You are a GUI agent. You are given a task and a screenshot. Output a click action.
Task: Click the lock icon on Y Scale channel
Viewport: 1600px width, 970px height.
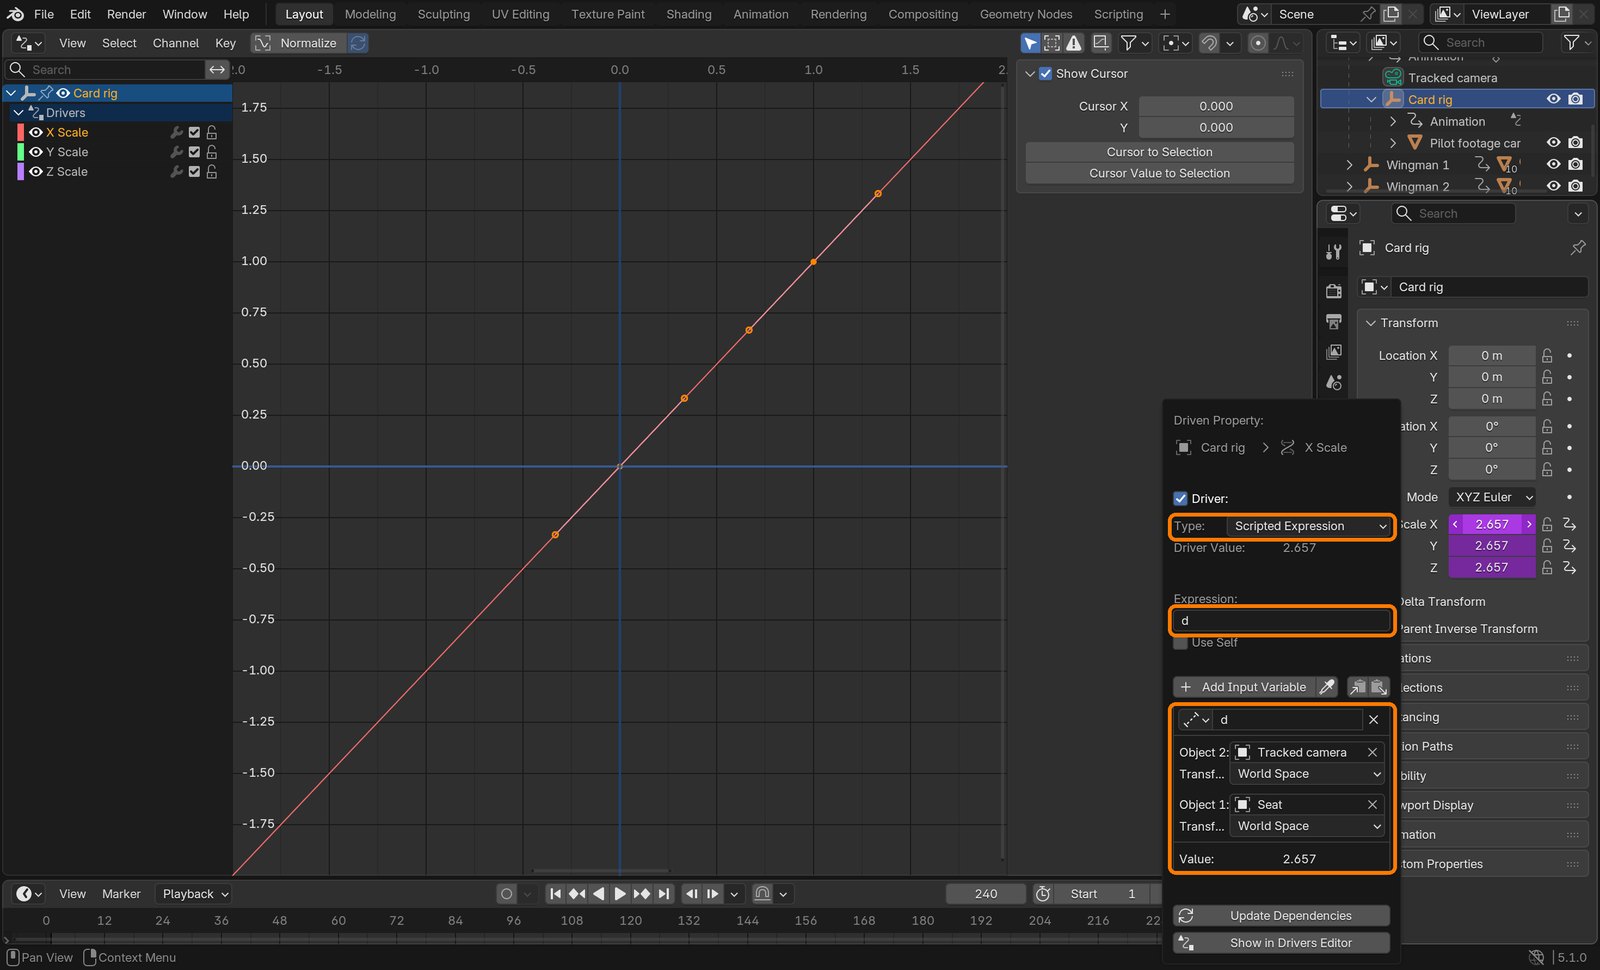[x=212, y=152]
